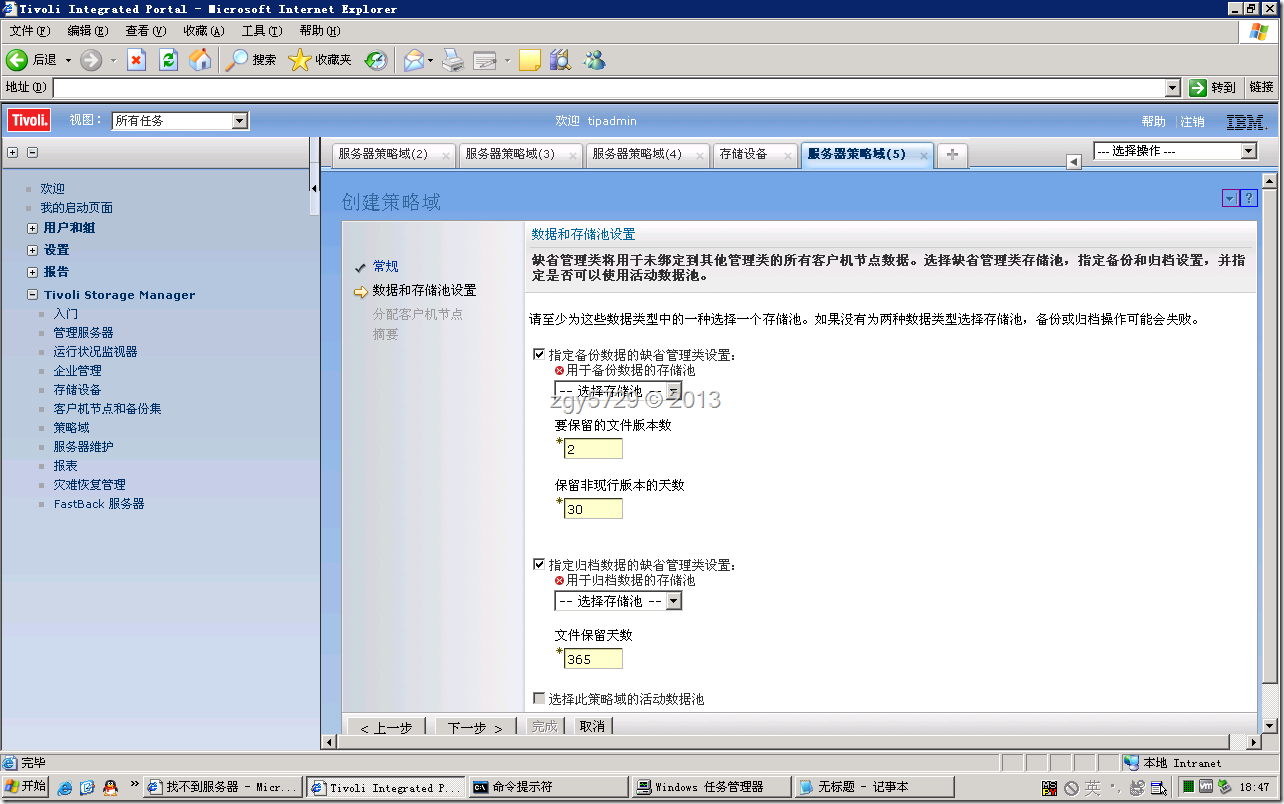Click the 下一步 next button
Viewport: 1284px width, 804px height.
pos(476,727)
